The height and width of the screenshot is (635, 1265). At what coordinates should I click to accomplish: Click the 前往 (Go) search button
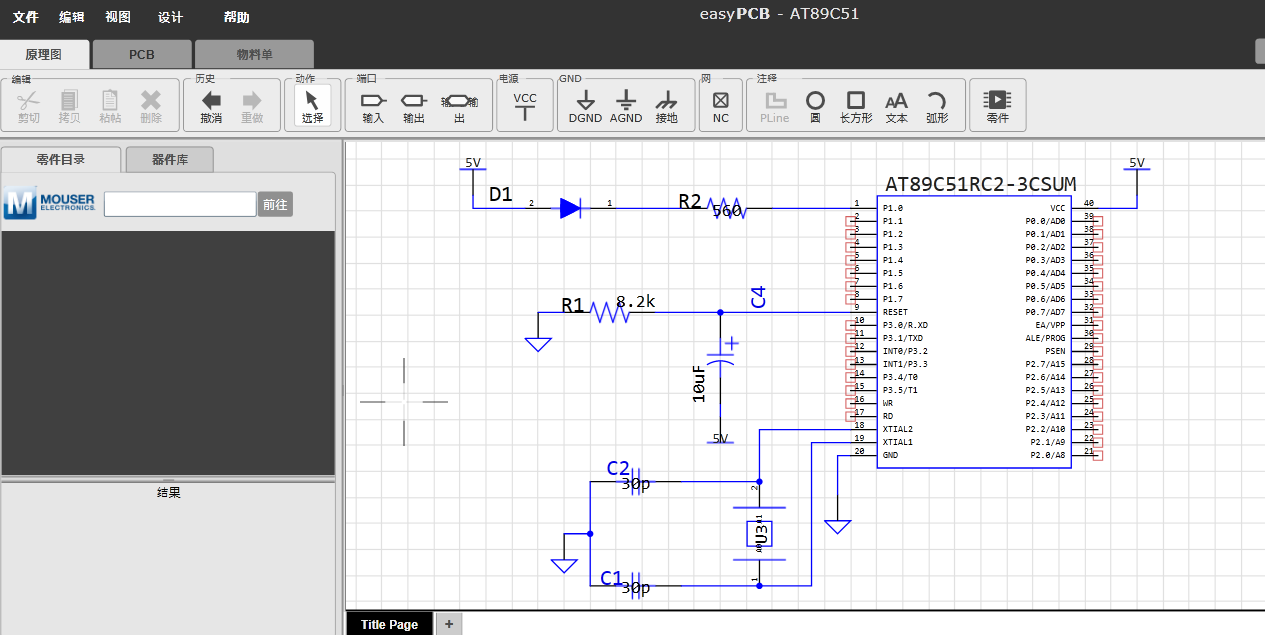275,204
